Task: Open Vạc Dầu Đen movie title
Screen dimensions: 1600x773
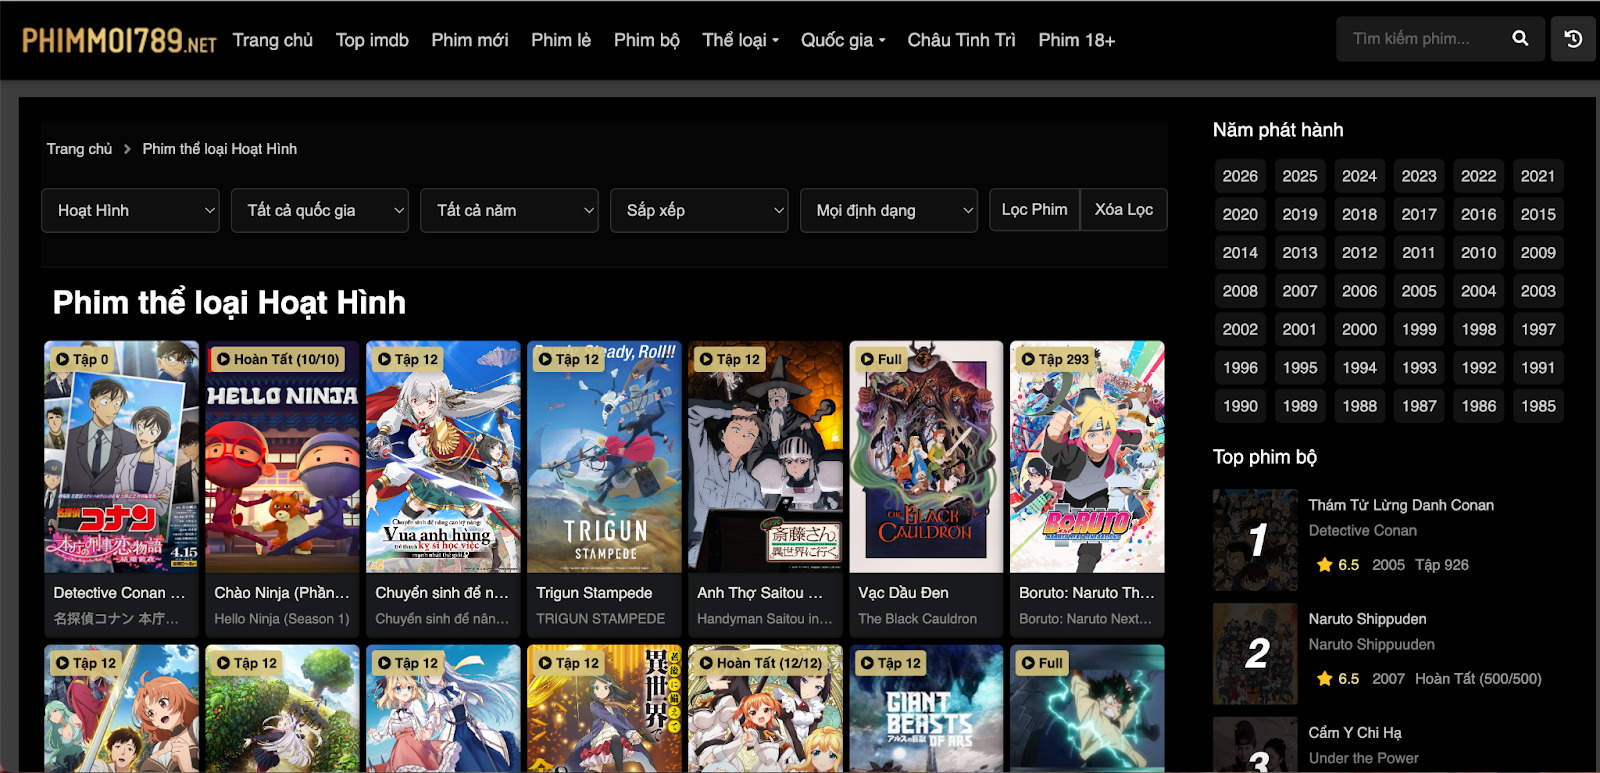Action: pos(903,593)
